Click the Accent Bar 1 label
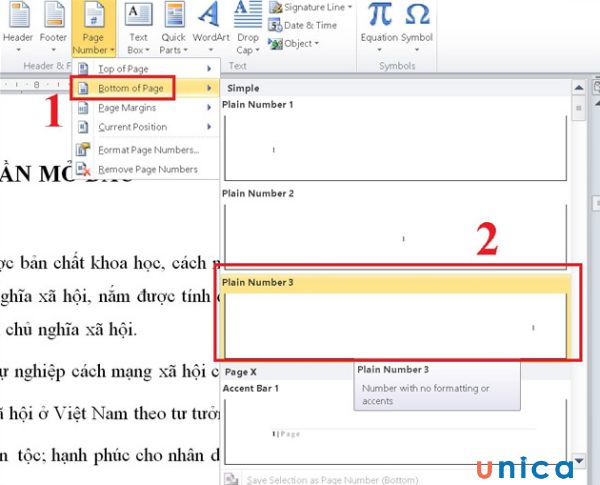Screen dimensions: 600x485 point(251,389)
